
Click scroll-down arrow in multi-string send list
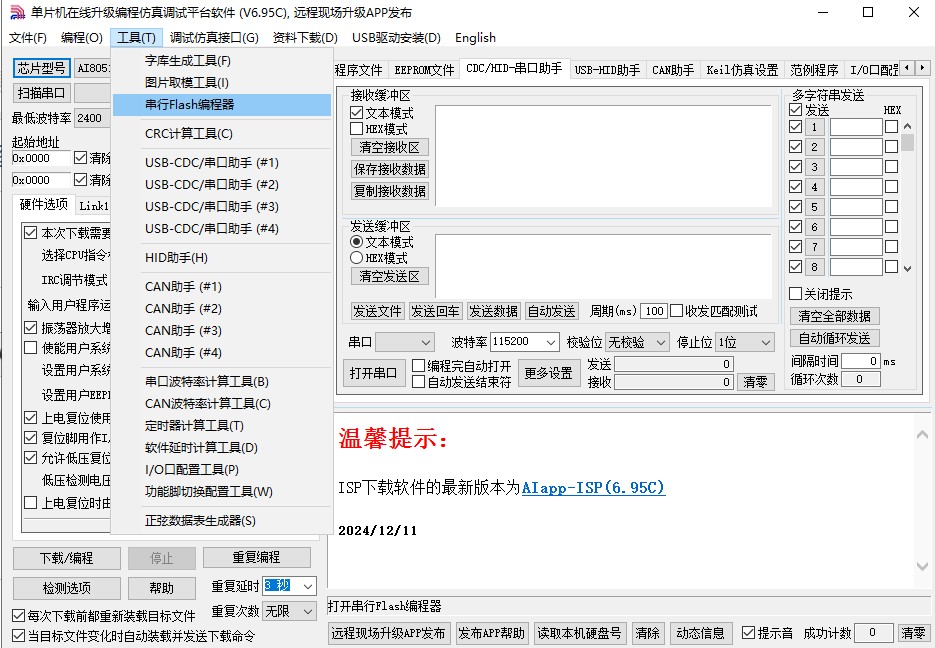coord(908,269)
